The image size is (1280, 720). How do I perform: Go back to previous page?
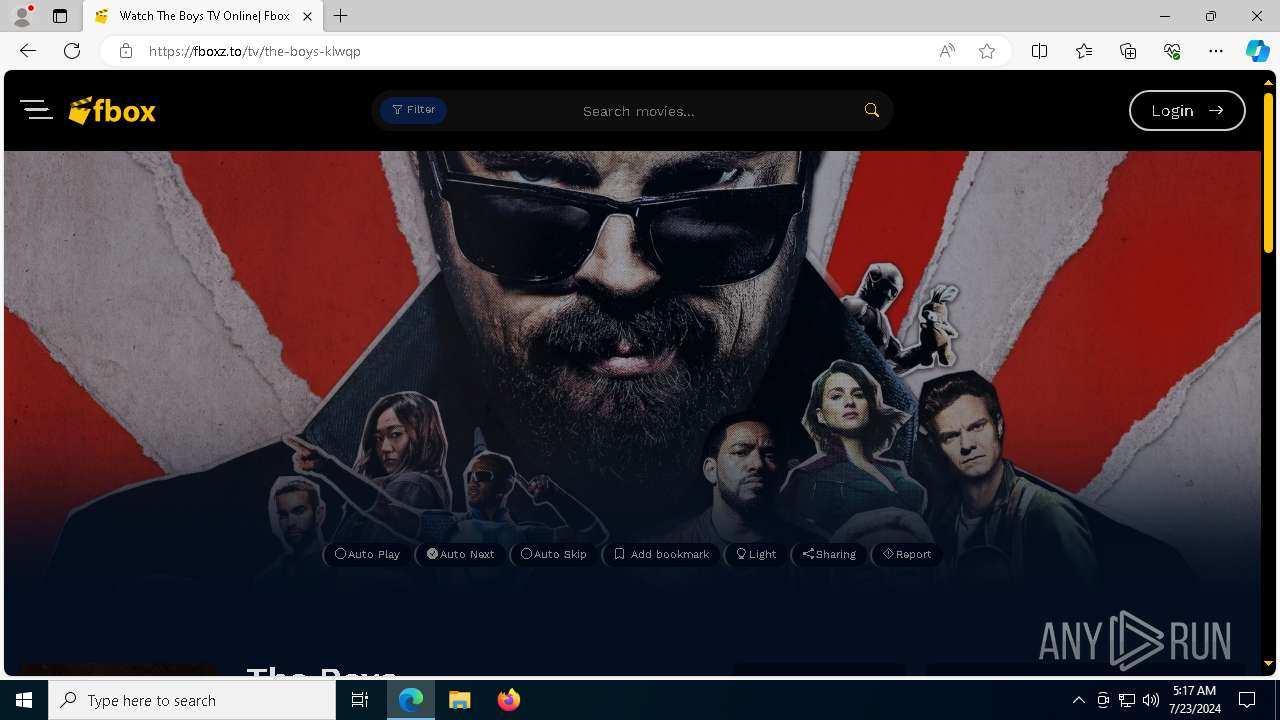point(28,51)
